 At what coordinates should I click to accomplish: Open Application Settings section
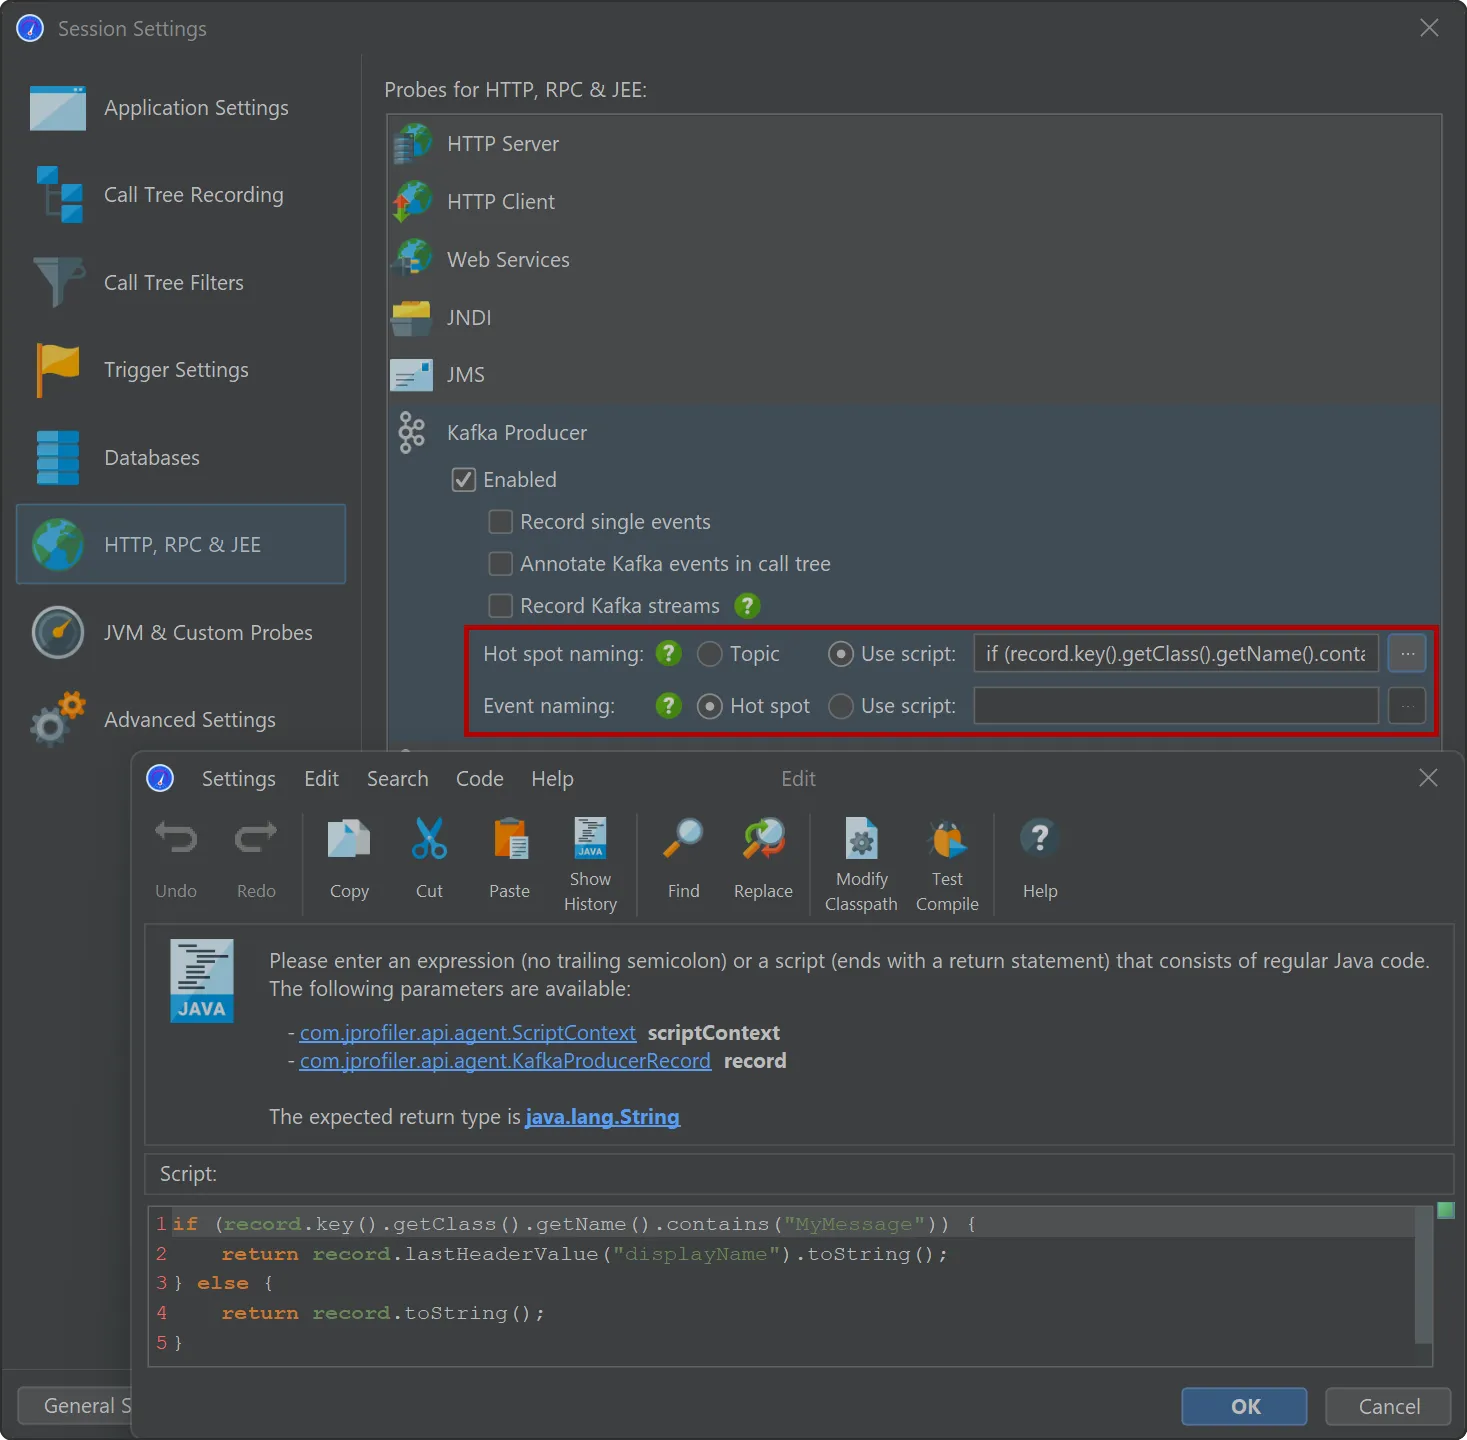click(x=181, y=108)
